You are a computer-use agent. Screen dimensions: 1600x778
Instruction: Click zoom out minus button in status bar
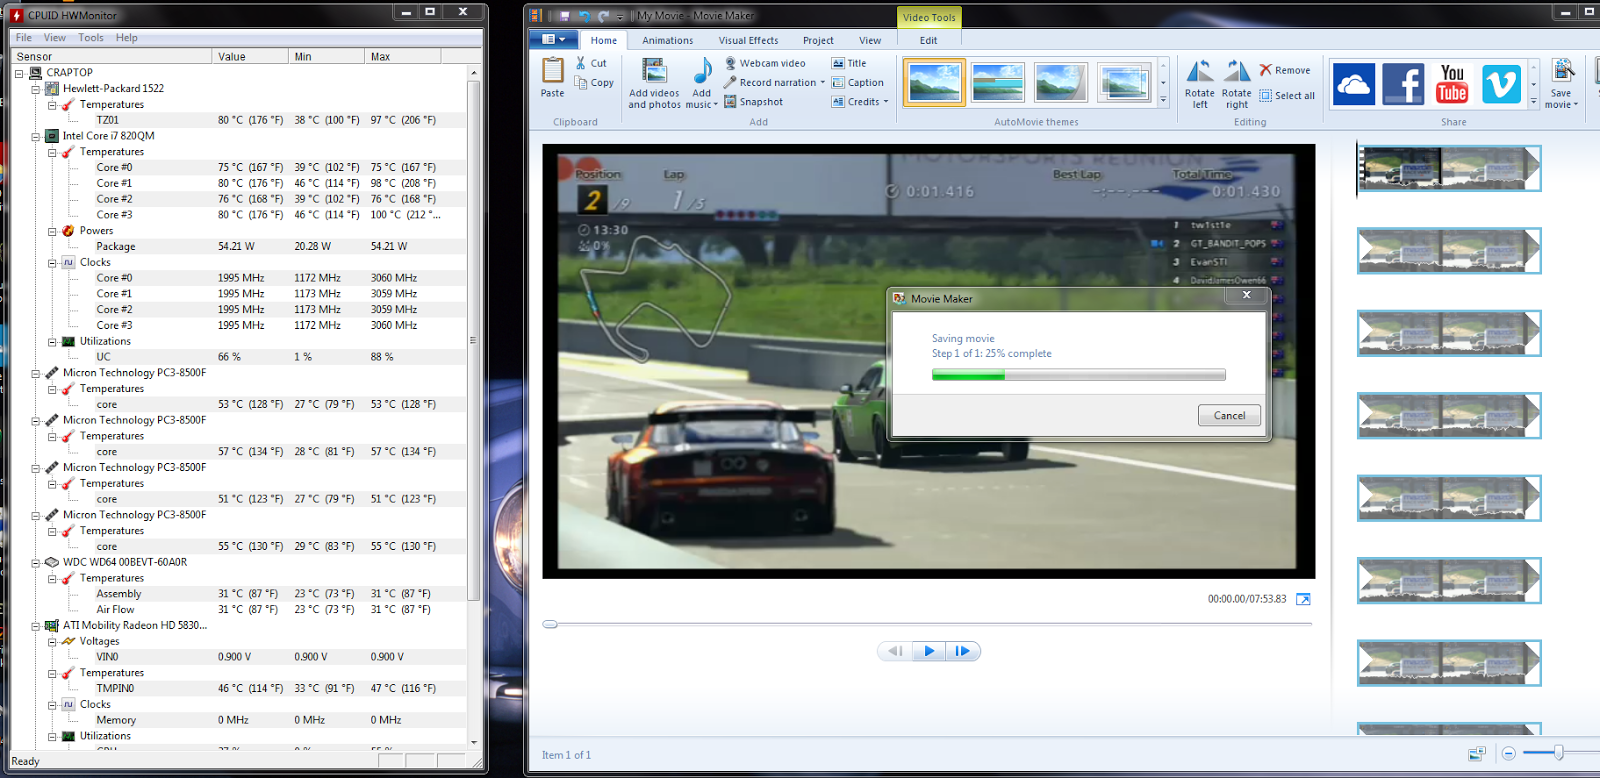(1509, 753)
